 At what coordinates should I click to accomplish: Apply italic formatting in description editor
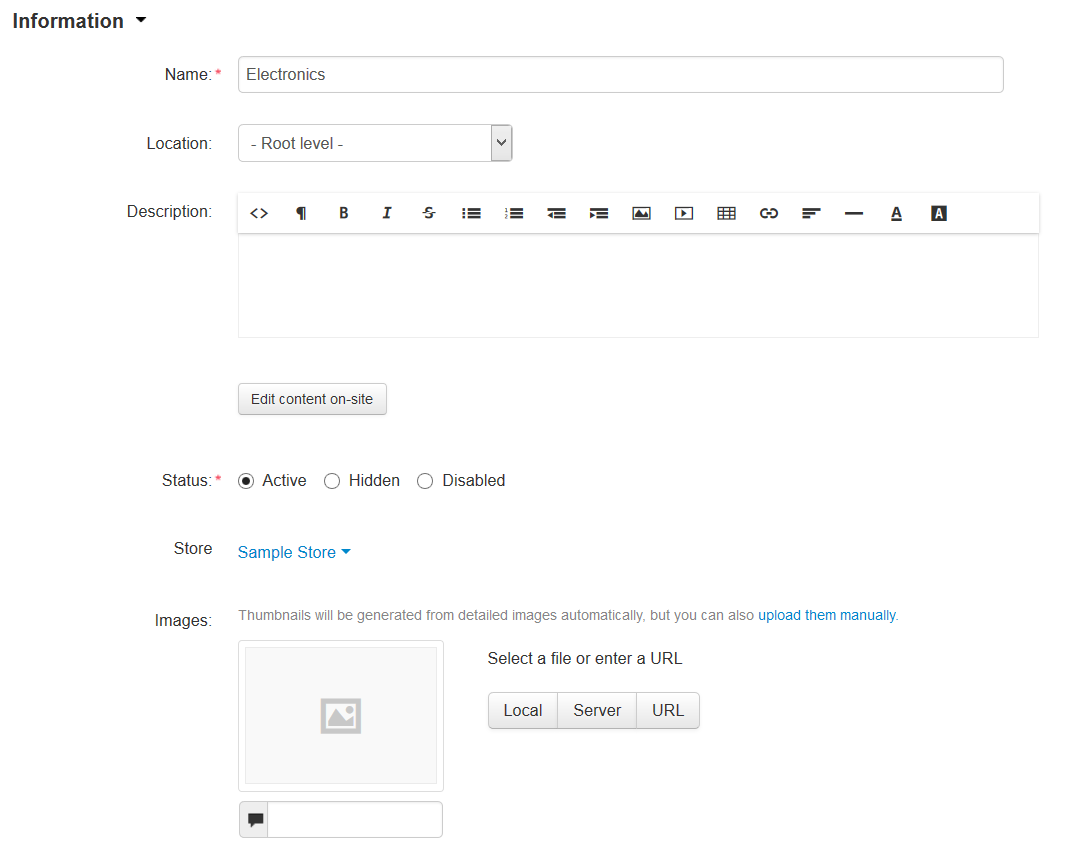[x=386, y=213]
